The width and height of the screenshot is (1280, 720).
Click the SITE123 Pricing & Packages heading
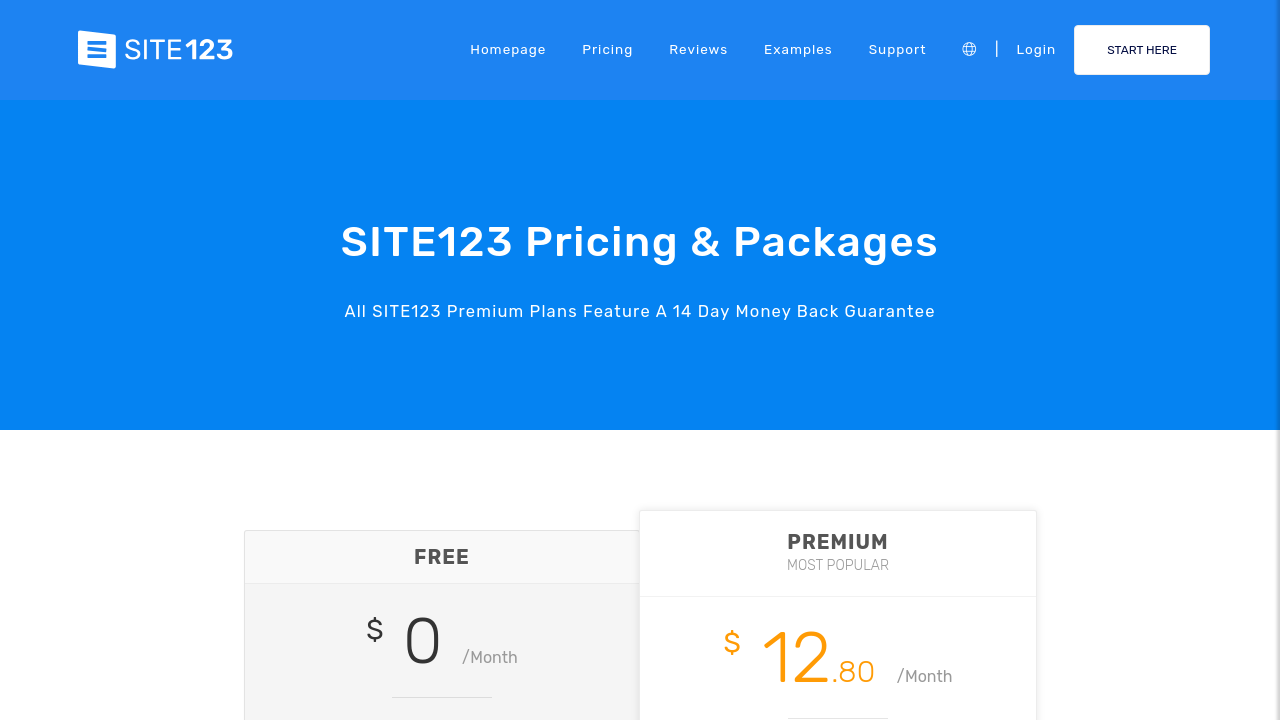(640, 242)
